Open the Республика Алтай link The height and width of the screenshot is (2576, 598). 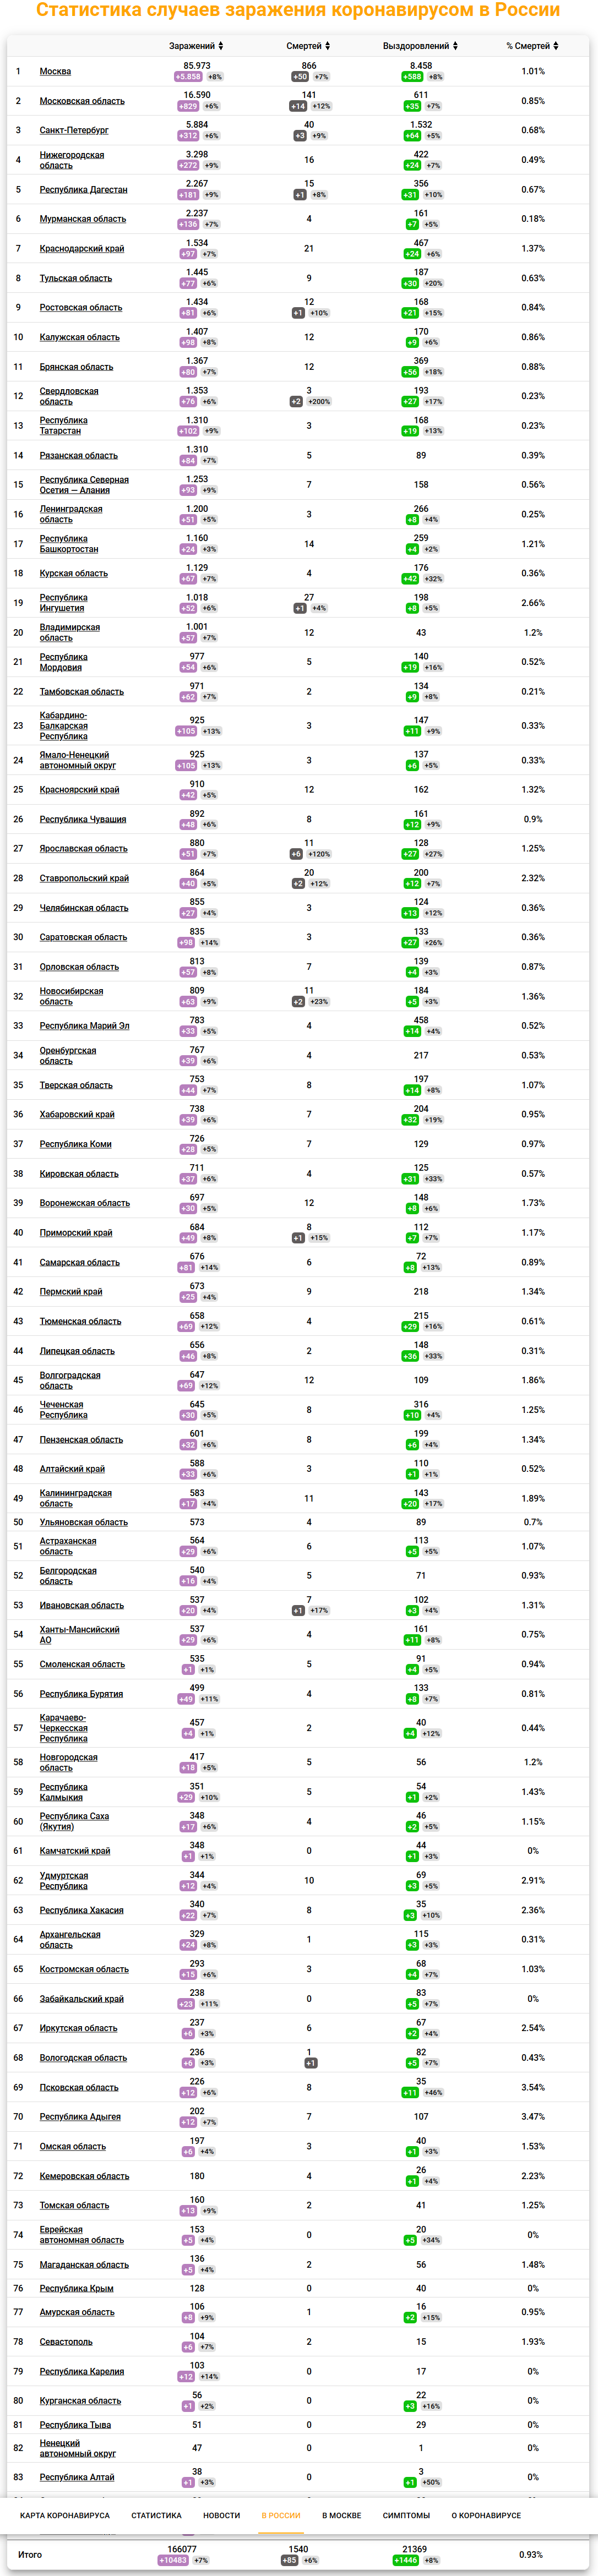77,2477
